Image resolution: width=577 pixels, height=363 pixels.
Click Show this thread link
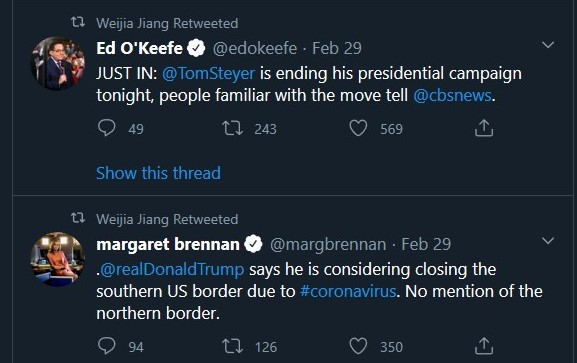tap(158, 173)
